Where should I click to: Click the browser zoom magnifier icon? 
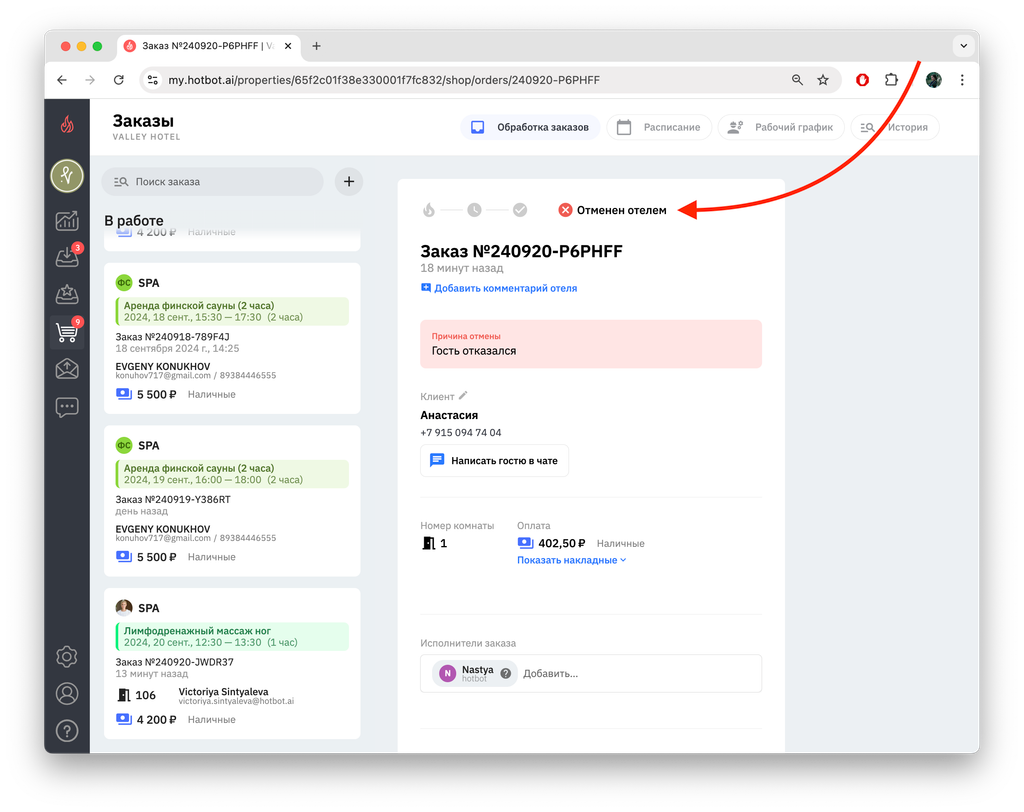(797, 80)
